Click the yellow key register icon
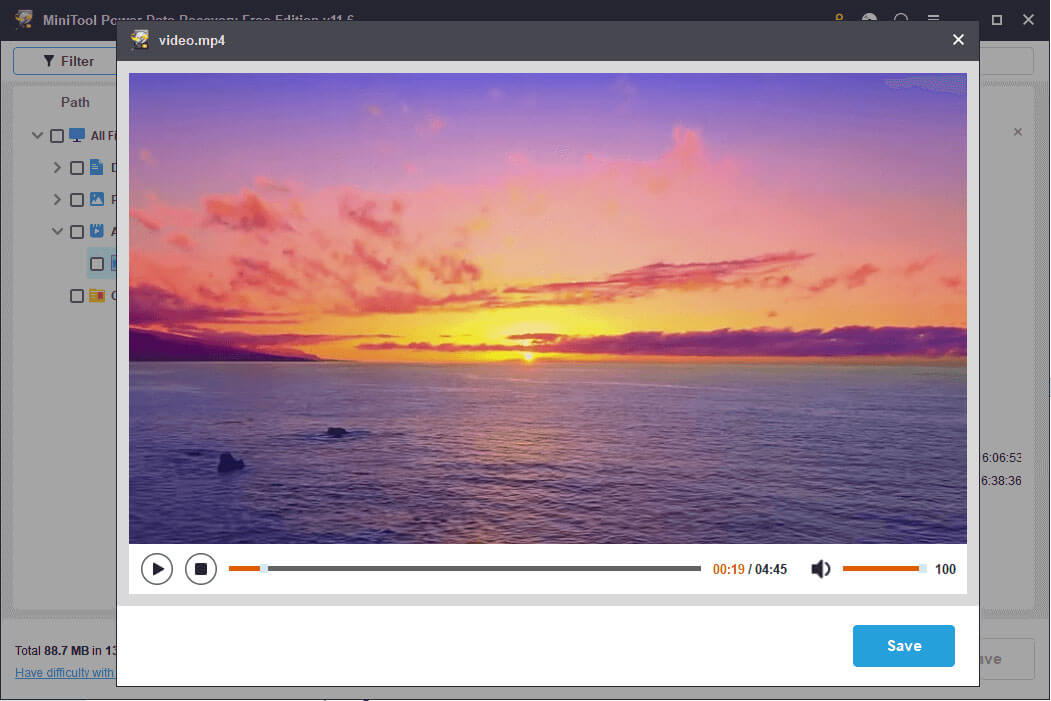 [x=839, y=17]
